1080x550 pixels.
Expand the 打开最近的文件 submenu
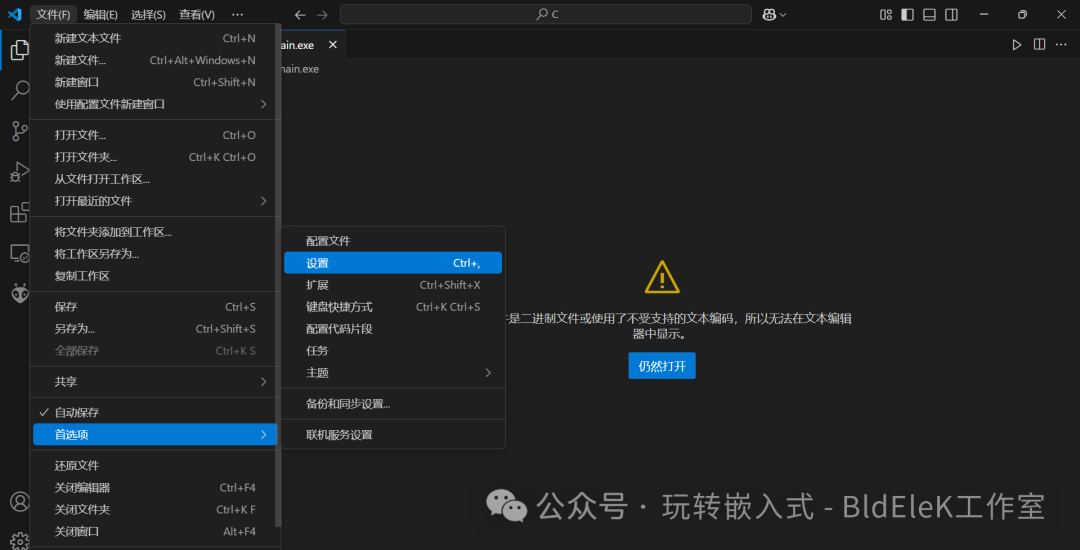coord(155,201)
